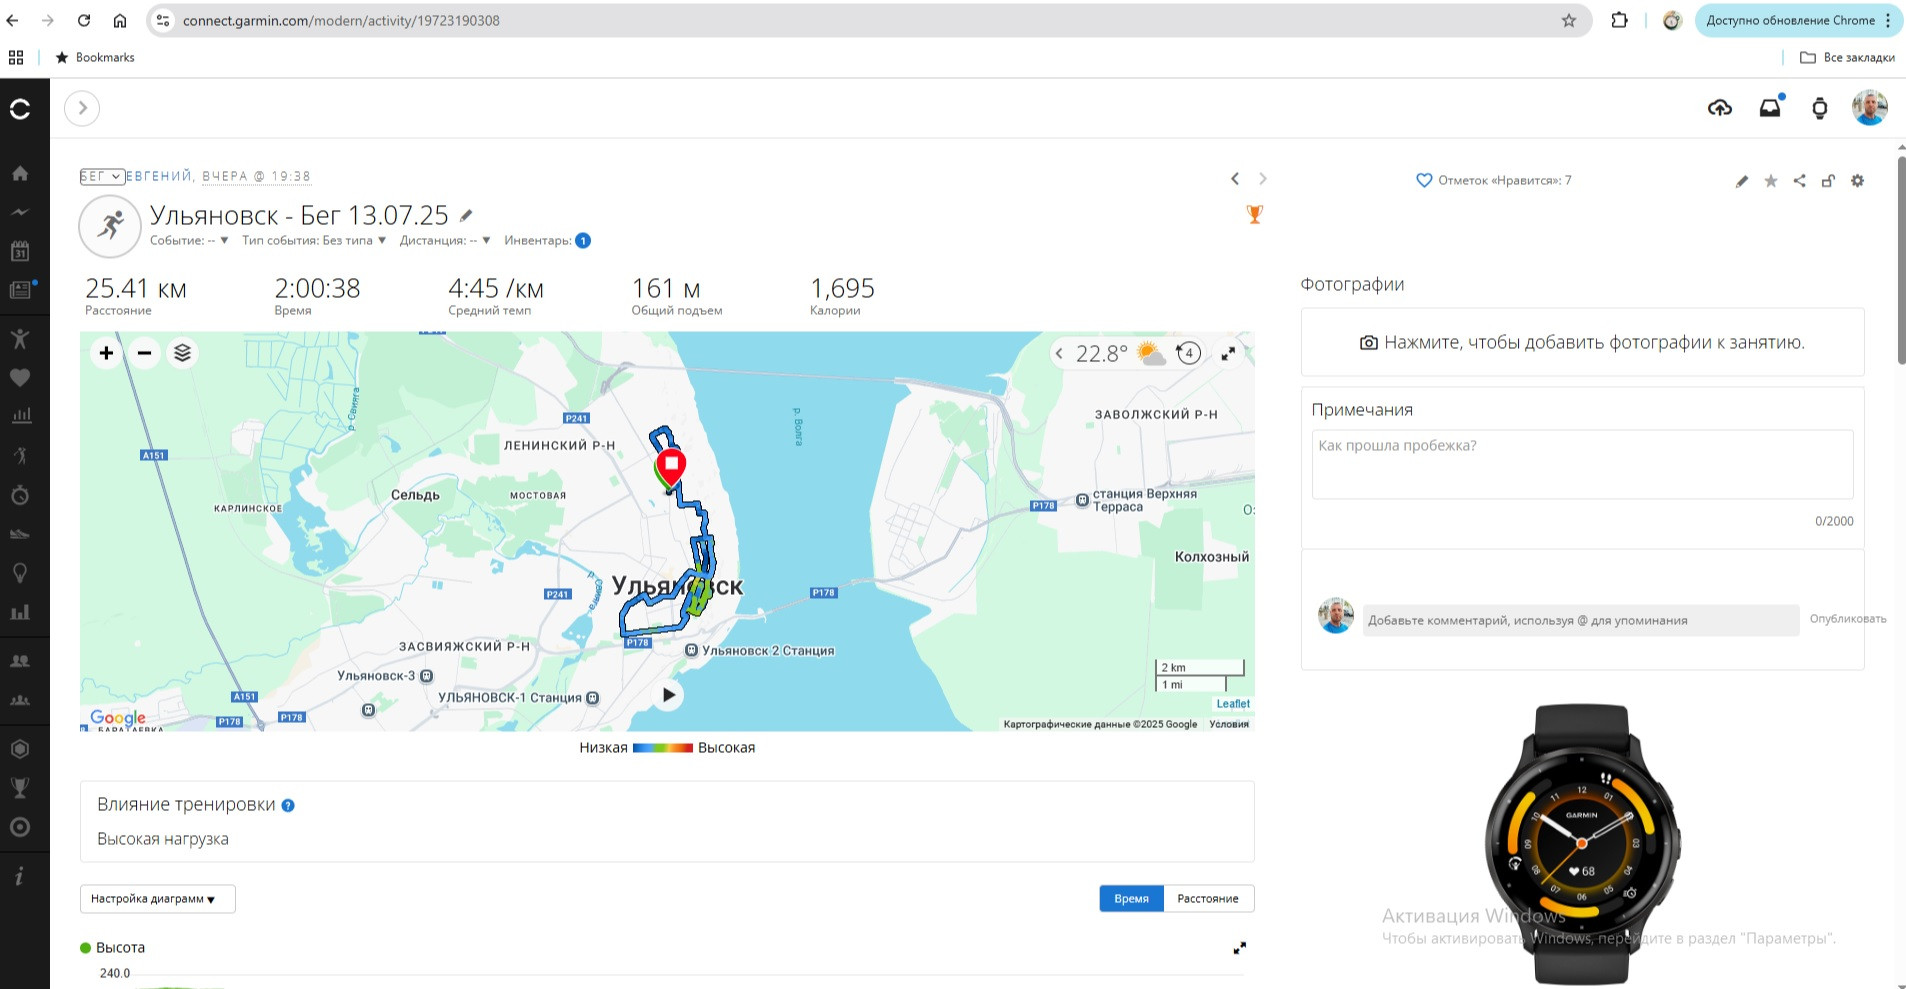This screenshot has height=989, width=1906.
Task: Open the groups icon in sidebar
Action: (x=20, y=700)
